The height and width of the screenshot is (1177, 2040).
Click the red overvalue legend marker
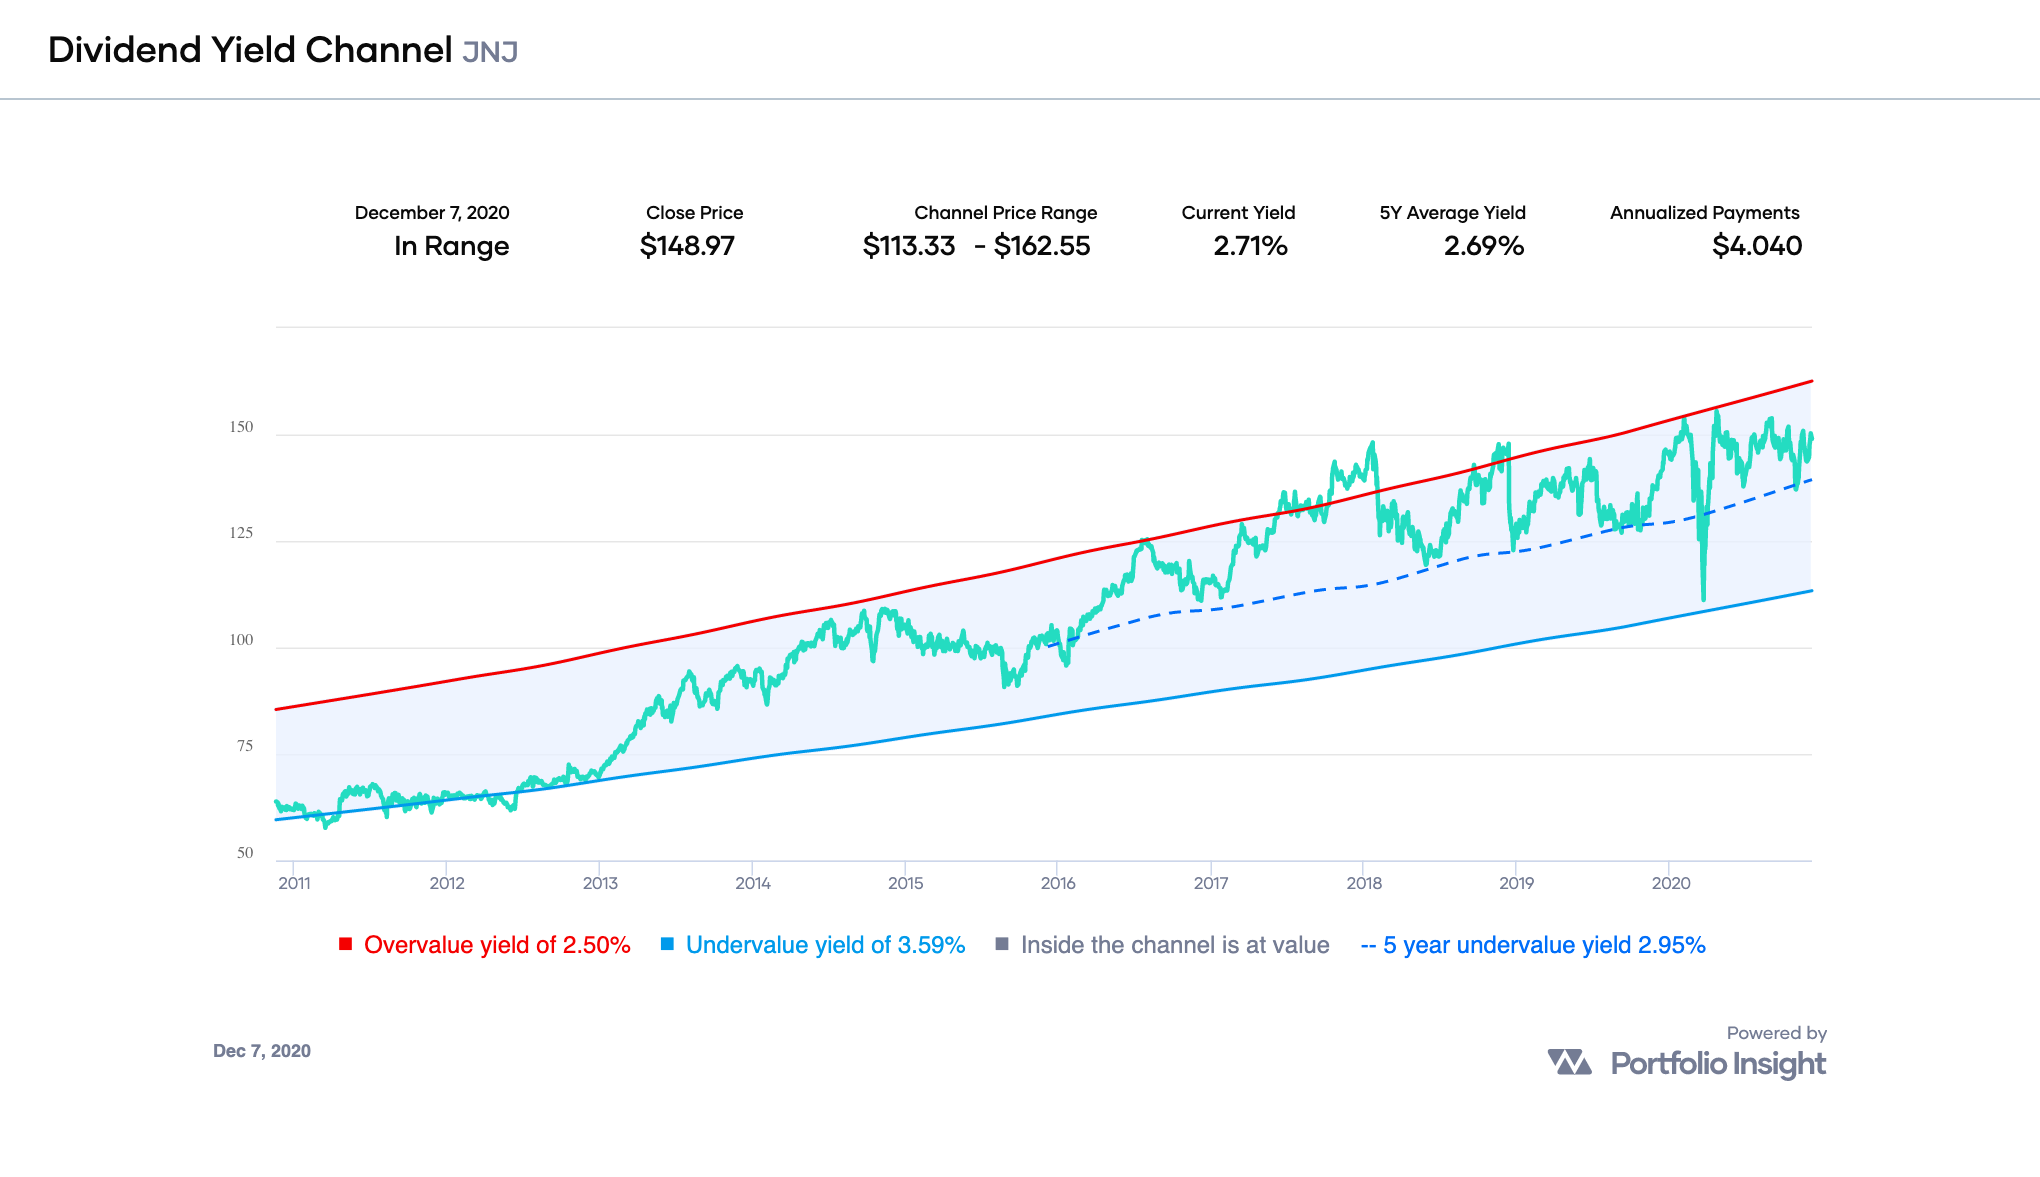coord(345,944)
